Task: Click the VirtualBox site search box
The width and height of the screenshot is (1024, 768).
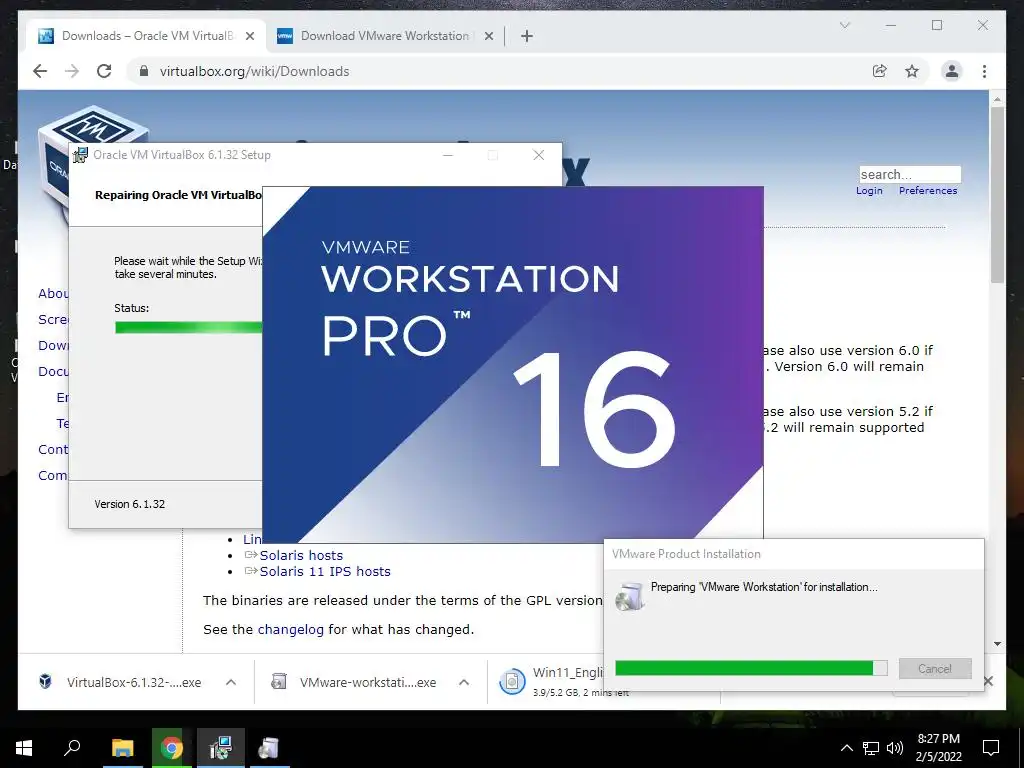Action: coord(910,174)
